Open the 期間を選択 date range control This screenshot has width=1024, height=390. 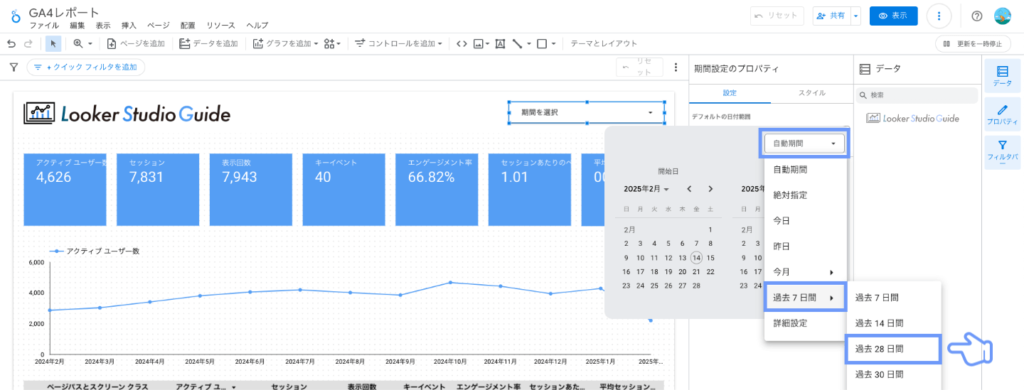click(x=586, y=113)
